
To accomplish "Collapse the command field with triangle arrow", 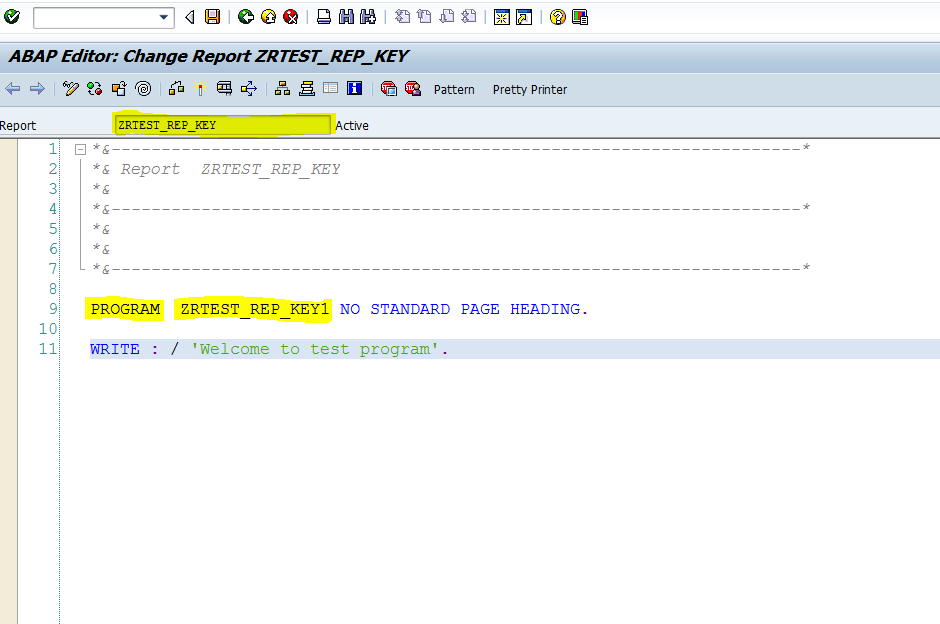I will 190,17.
